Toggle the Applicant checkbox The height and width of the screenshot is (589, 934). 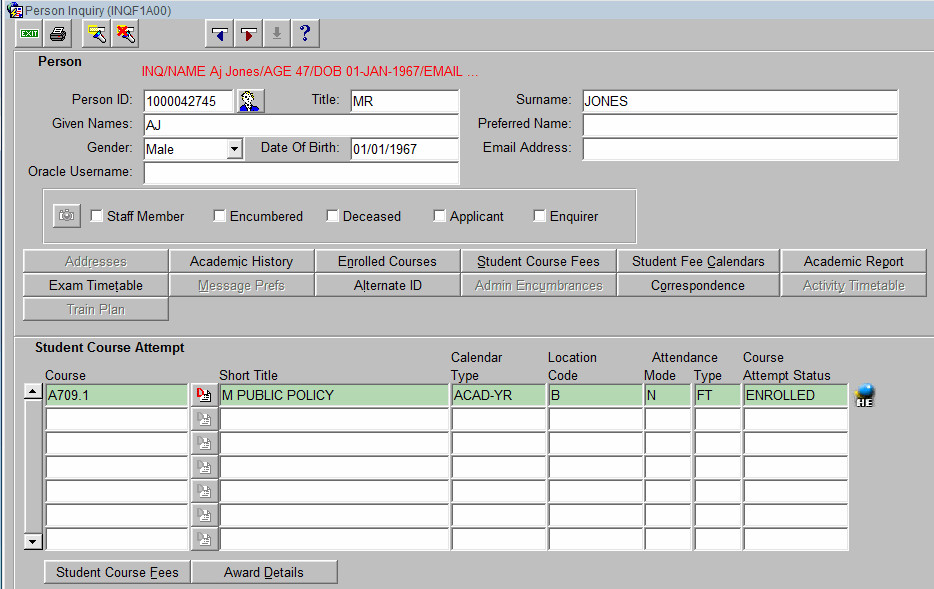point(440,216)
